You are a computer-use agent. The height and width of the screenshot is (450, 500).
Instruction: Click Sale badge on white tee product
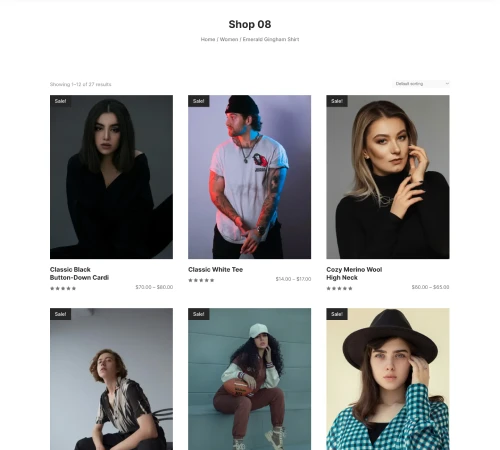point(198,101)
